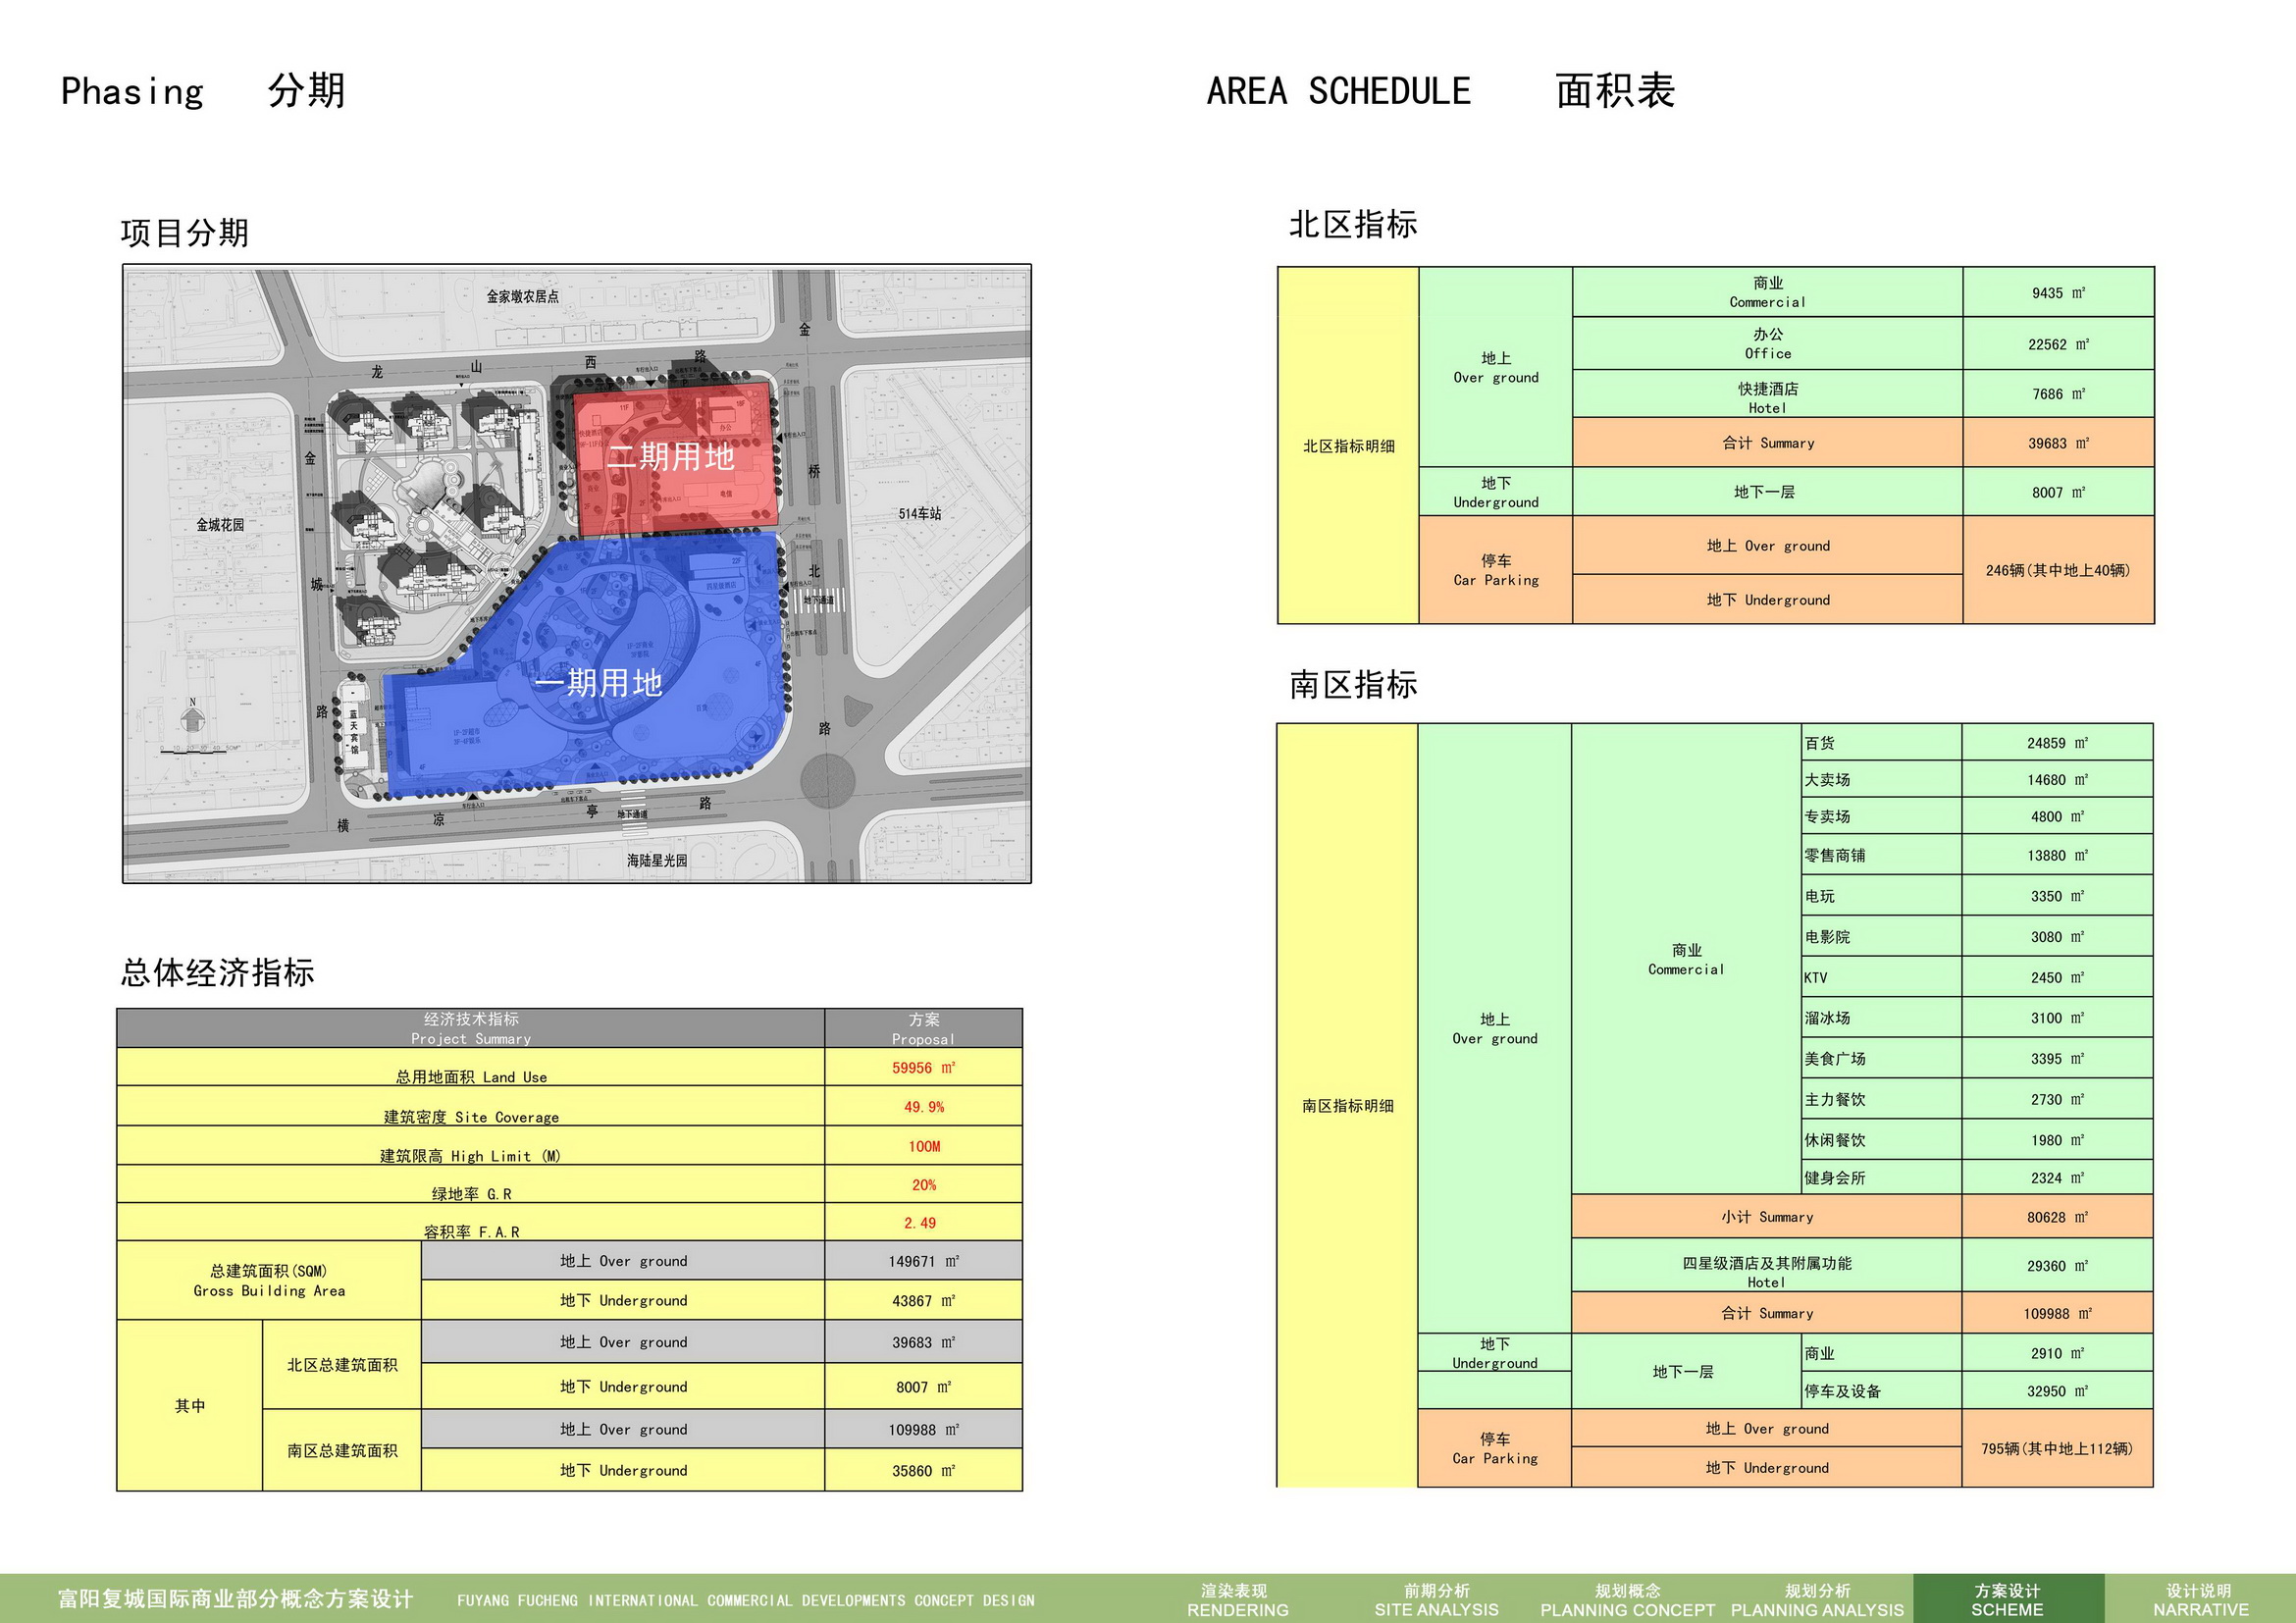
Task: Select the 795辆(其中地上112辆) parking cell
Action: pyautogui.click(x=2057, y=1448)
